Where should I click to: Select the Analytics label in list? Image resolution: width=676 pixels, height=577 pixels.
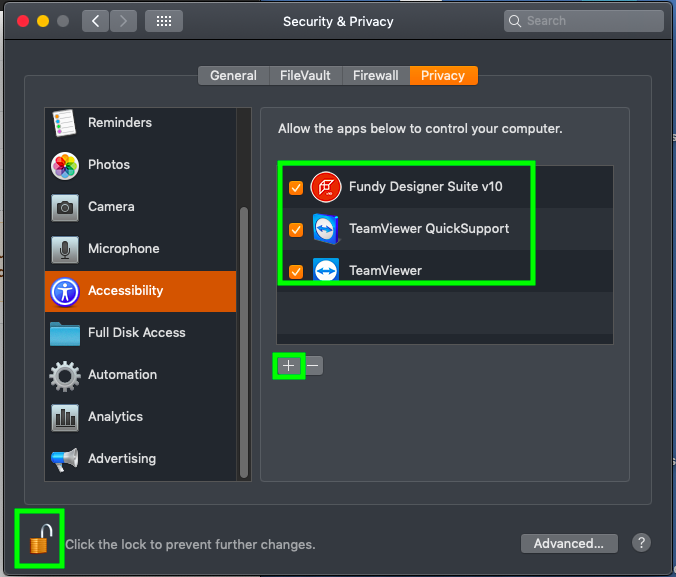pyautogui.click(x=116, y=417)
